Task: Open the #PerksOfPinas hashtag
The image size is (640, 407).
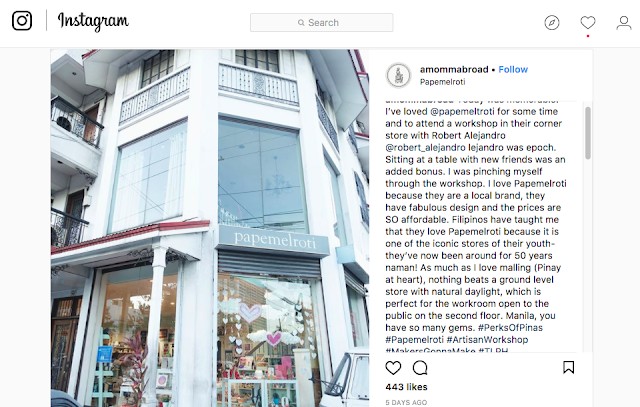Action: point(510,328)
